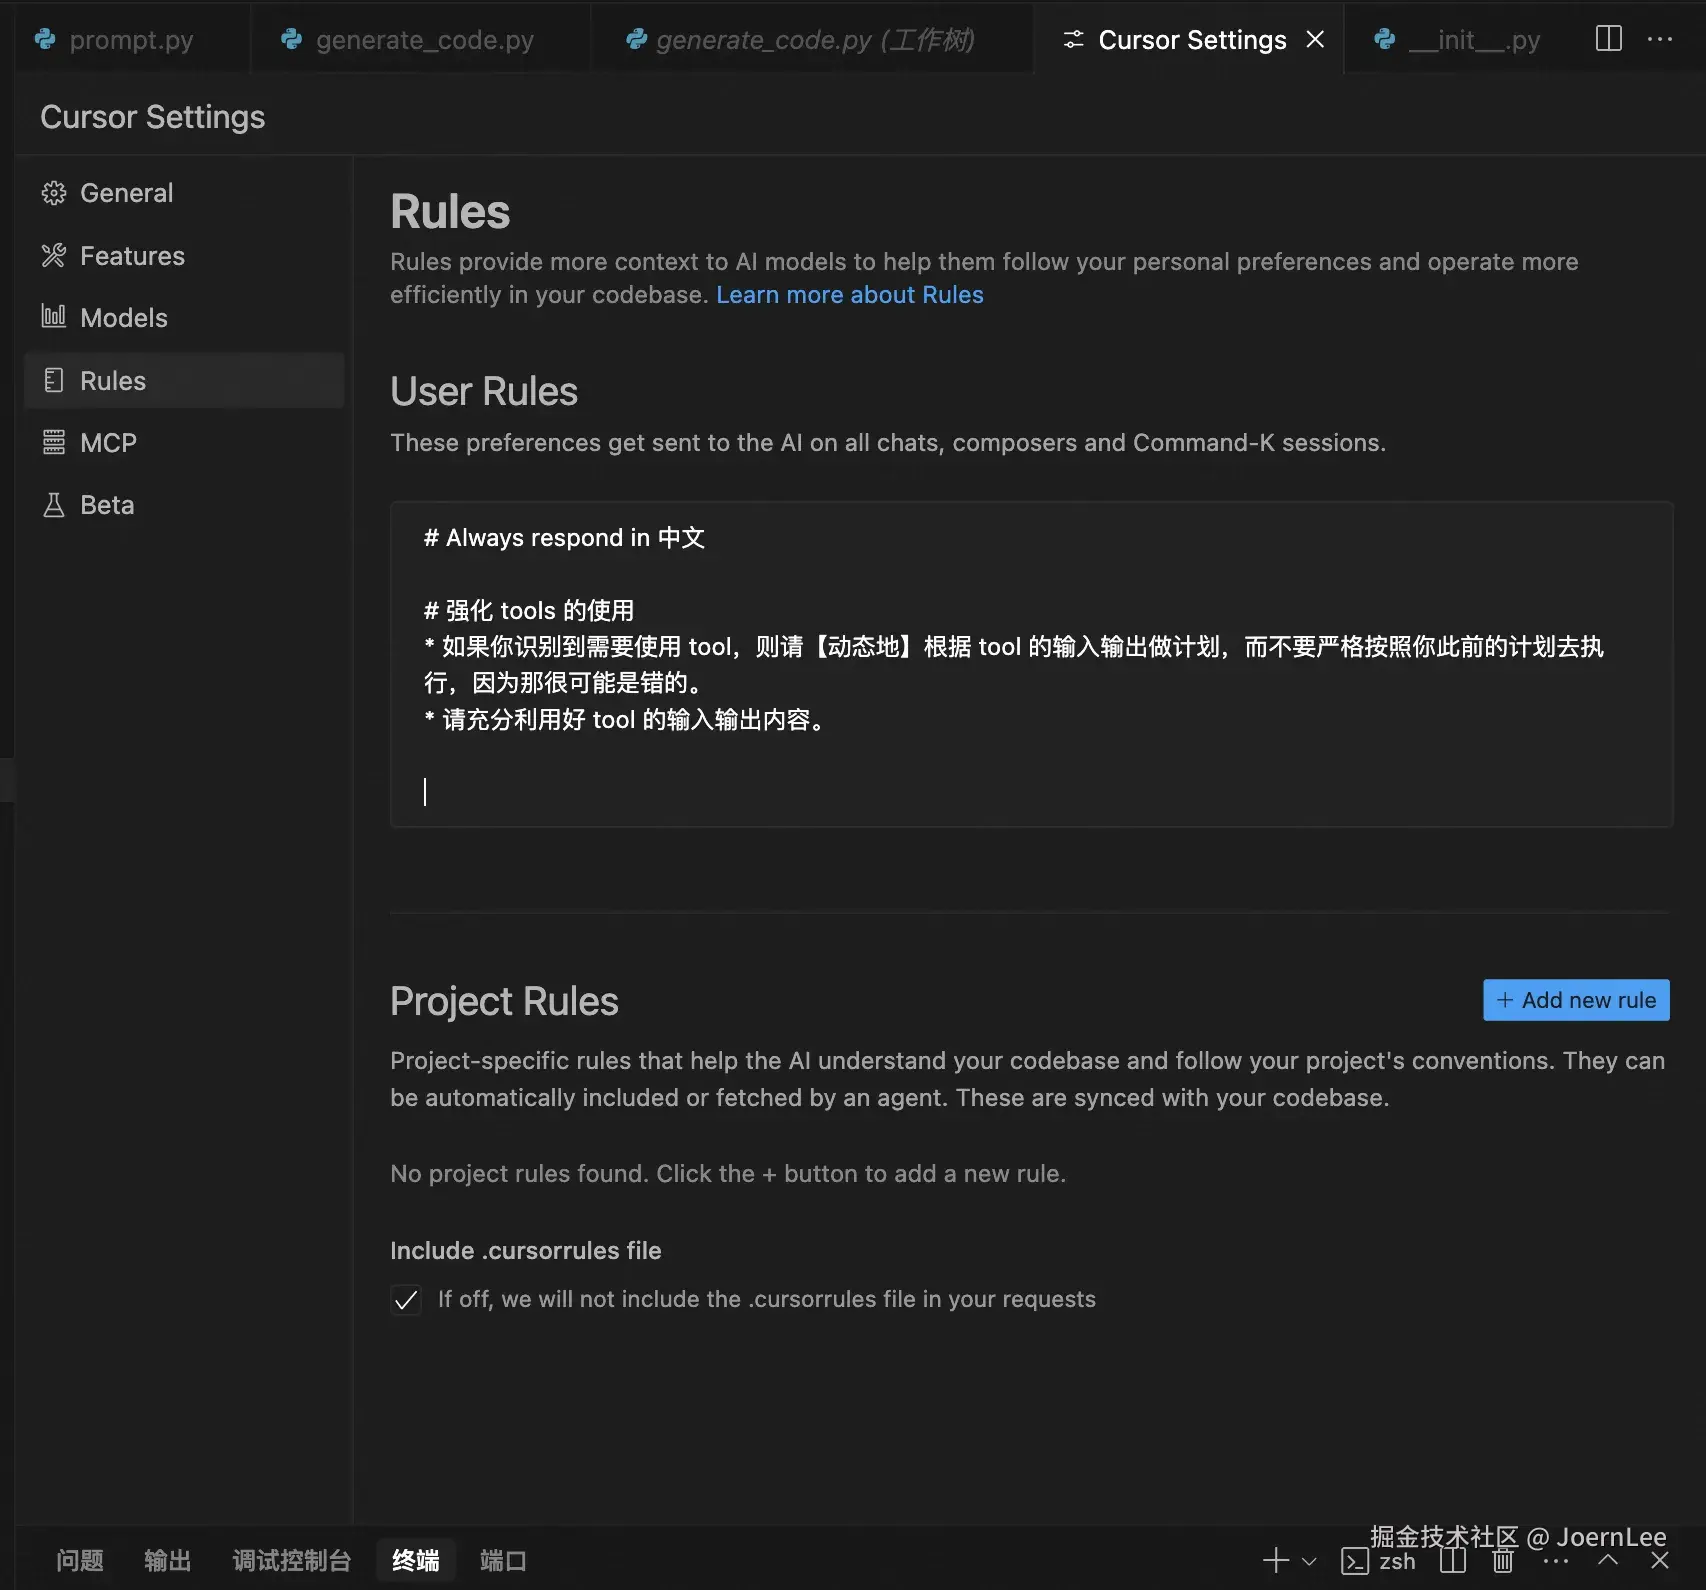Maximize the panel with the up chevron
1706x1590 pixels.
click(1608, 1560)
